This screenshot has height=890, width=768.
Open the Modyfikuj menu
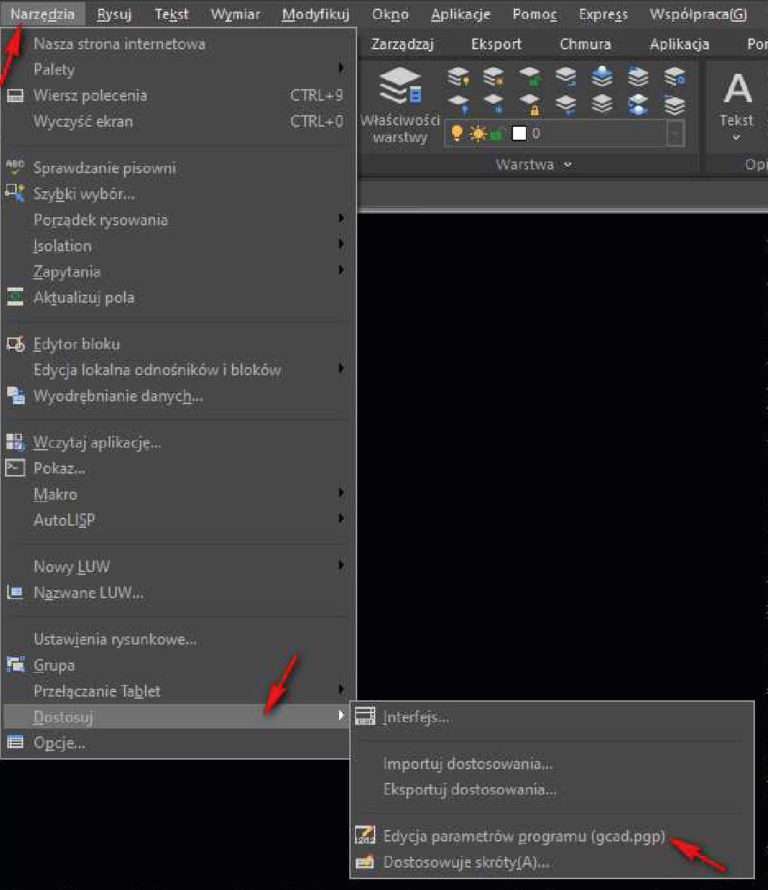click(314, 15)
